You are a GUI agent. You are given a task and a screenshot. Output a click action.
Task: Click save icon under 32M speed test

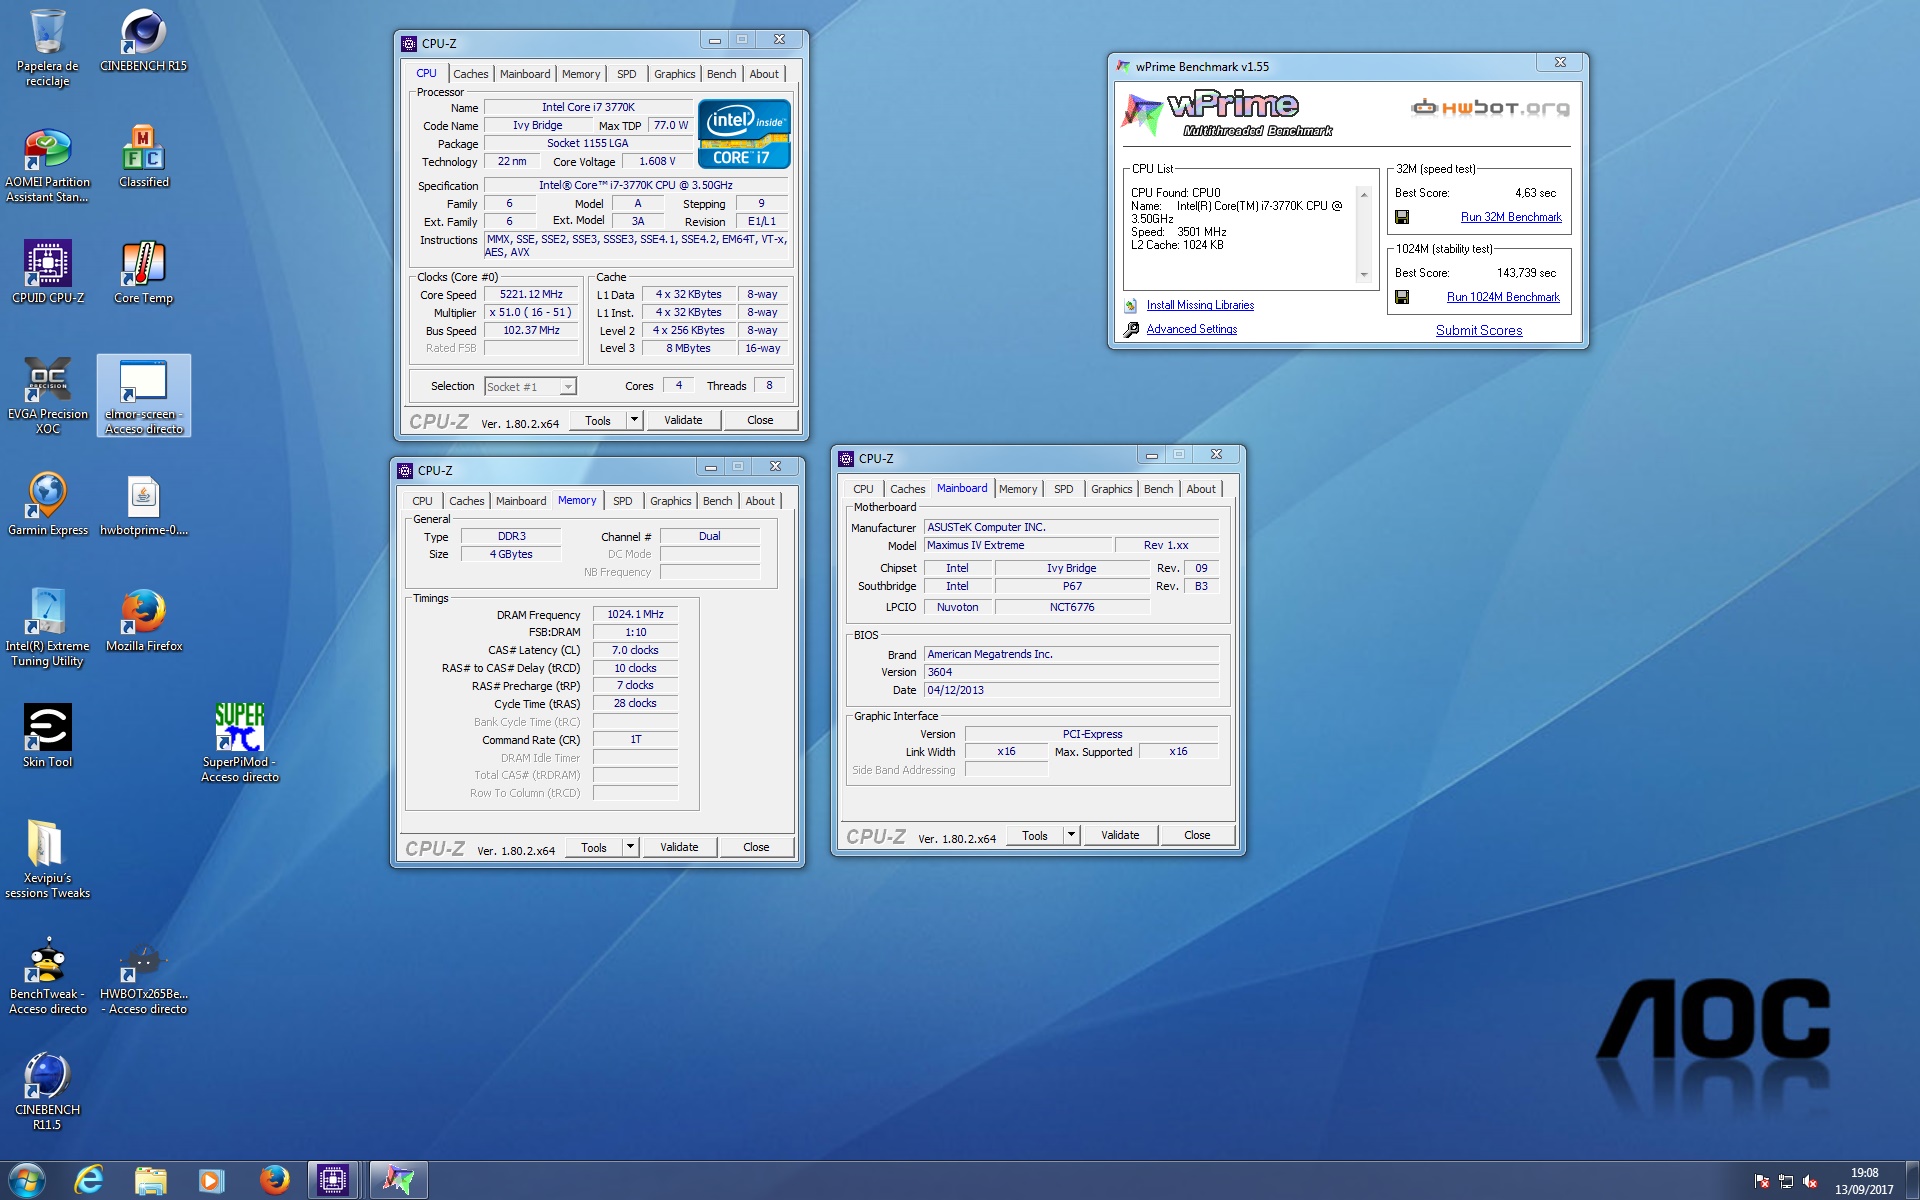[1402, 217]
